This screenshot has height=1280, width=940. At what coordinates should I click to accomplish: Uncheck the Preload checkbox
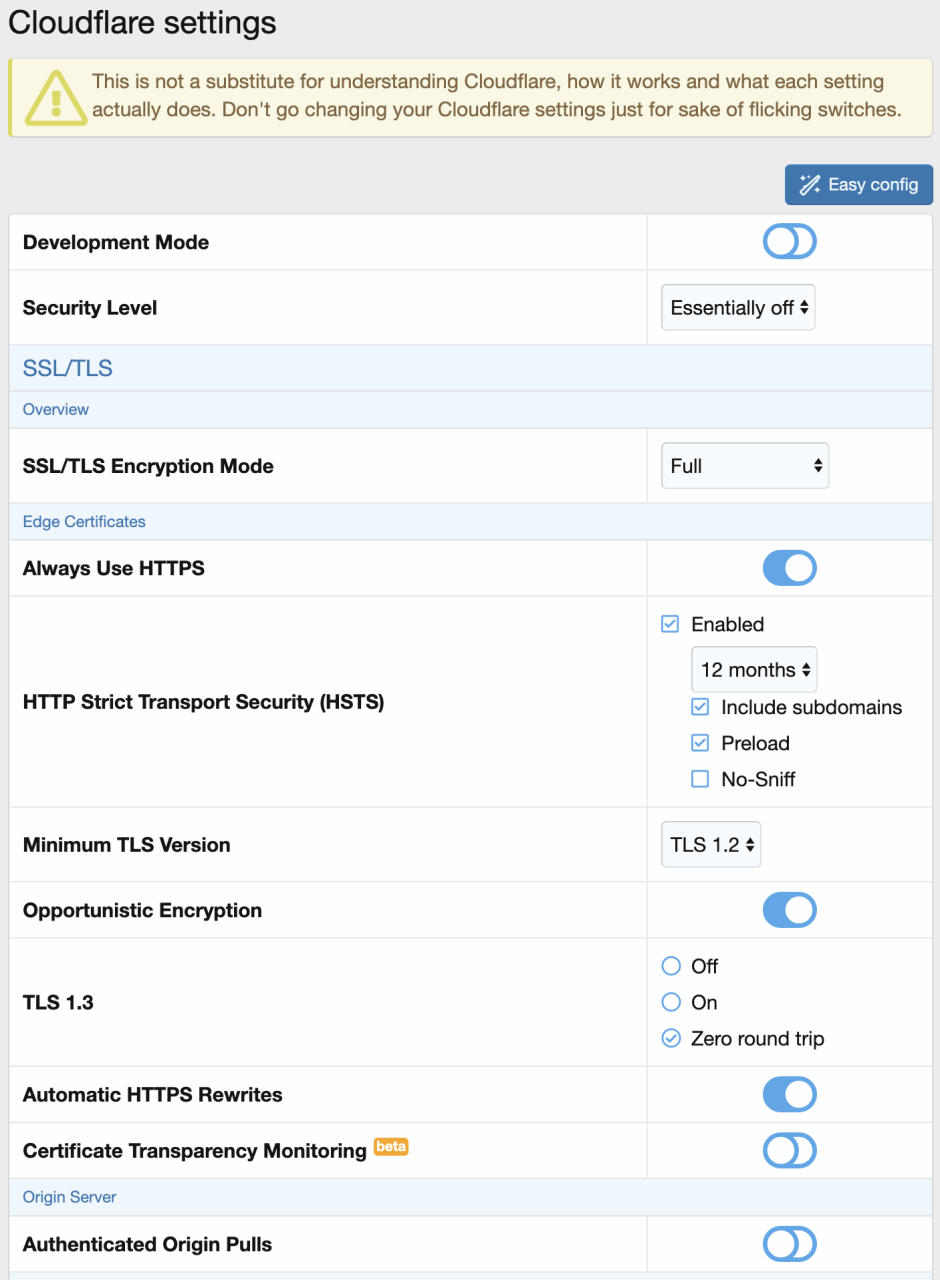point(700,743)
